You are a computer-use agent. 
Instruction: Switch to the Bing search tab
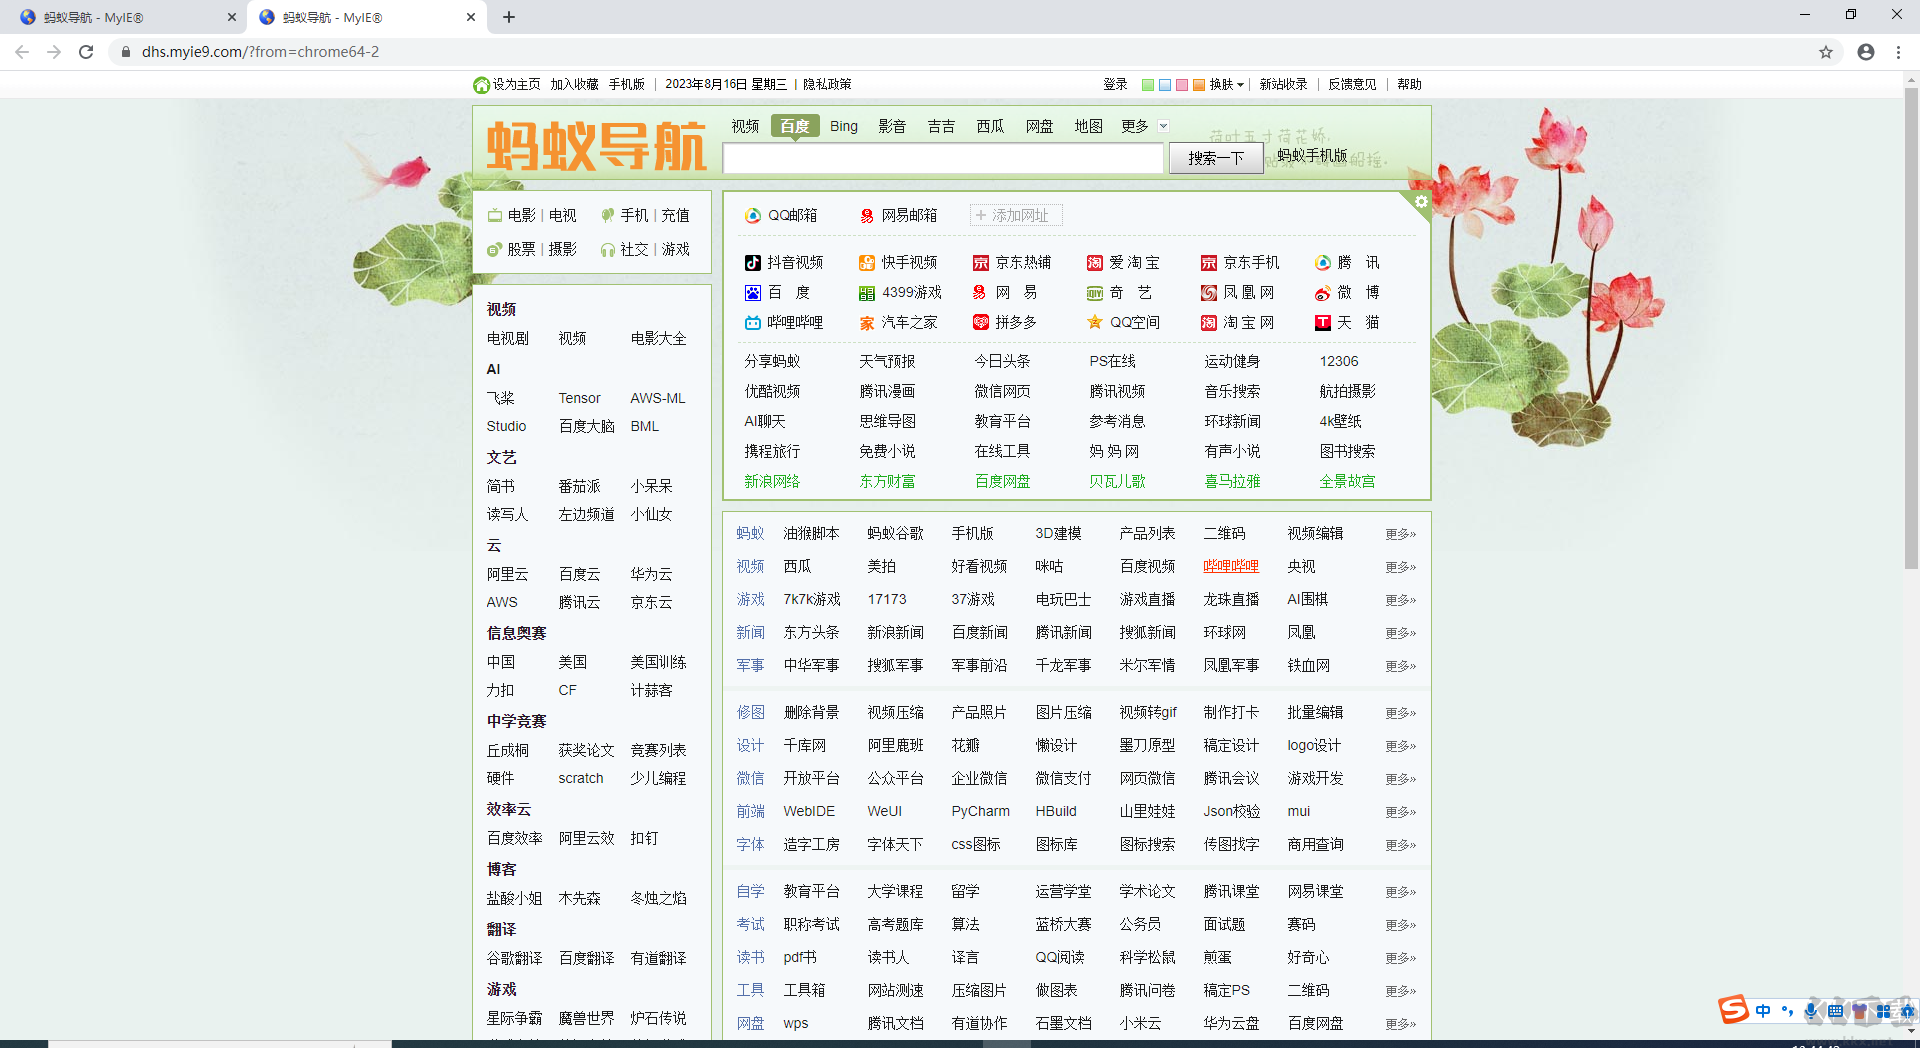(x=843, y=126)
